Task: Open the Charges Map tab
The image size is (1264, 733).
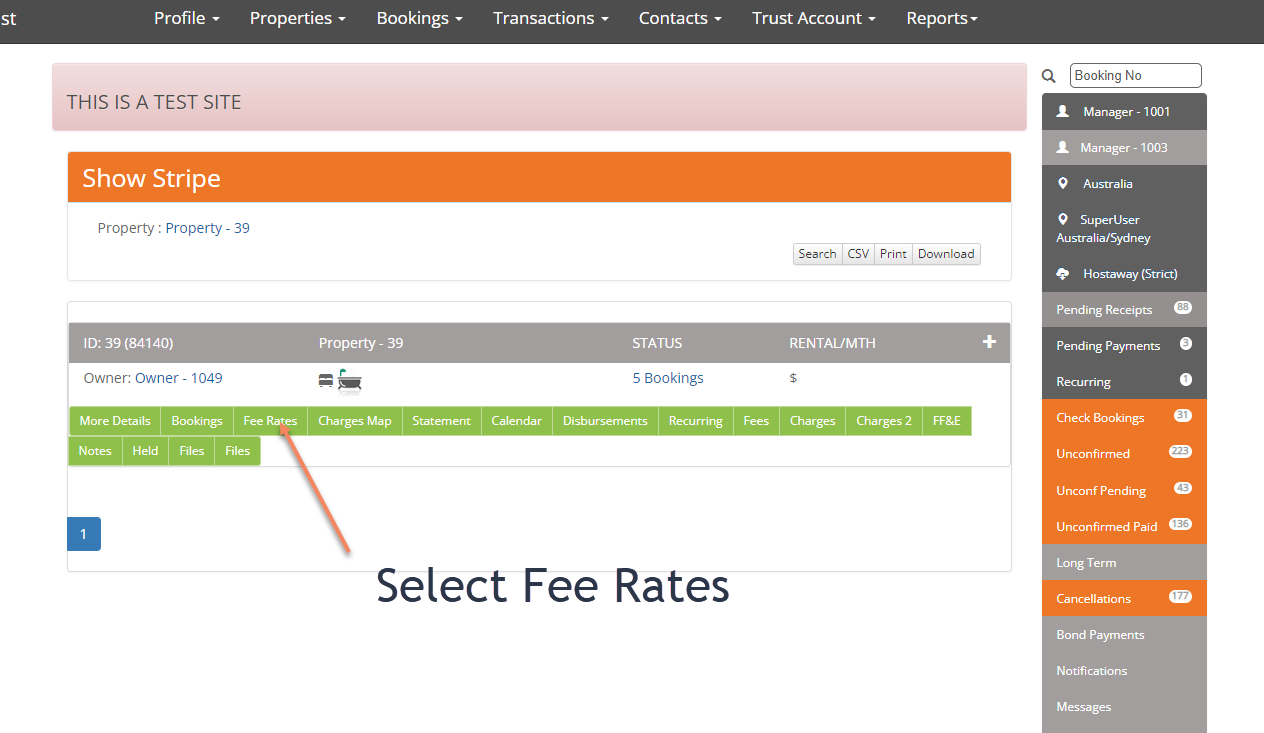Action: 355,421
